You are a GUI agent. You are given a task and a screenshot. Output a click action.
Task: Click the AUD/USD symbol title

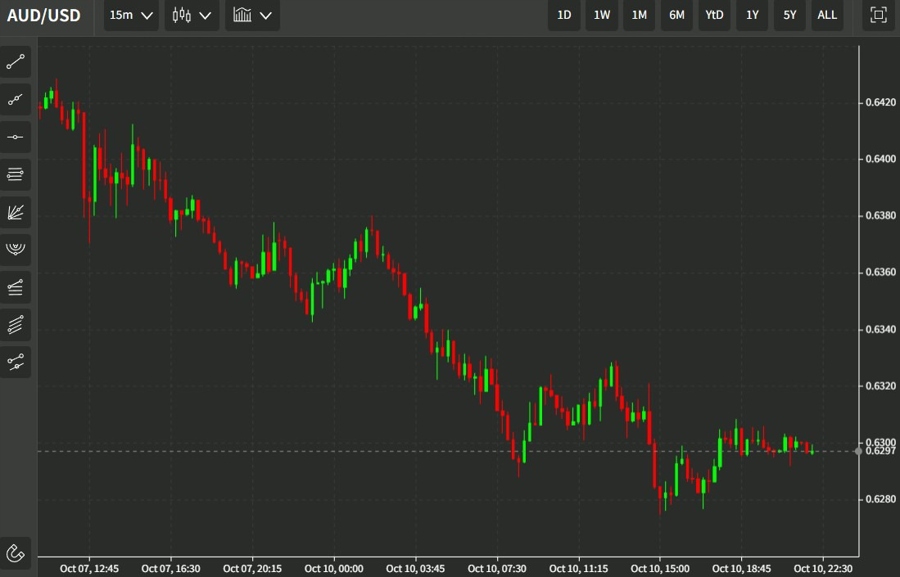point(44,15)
